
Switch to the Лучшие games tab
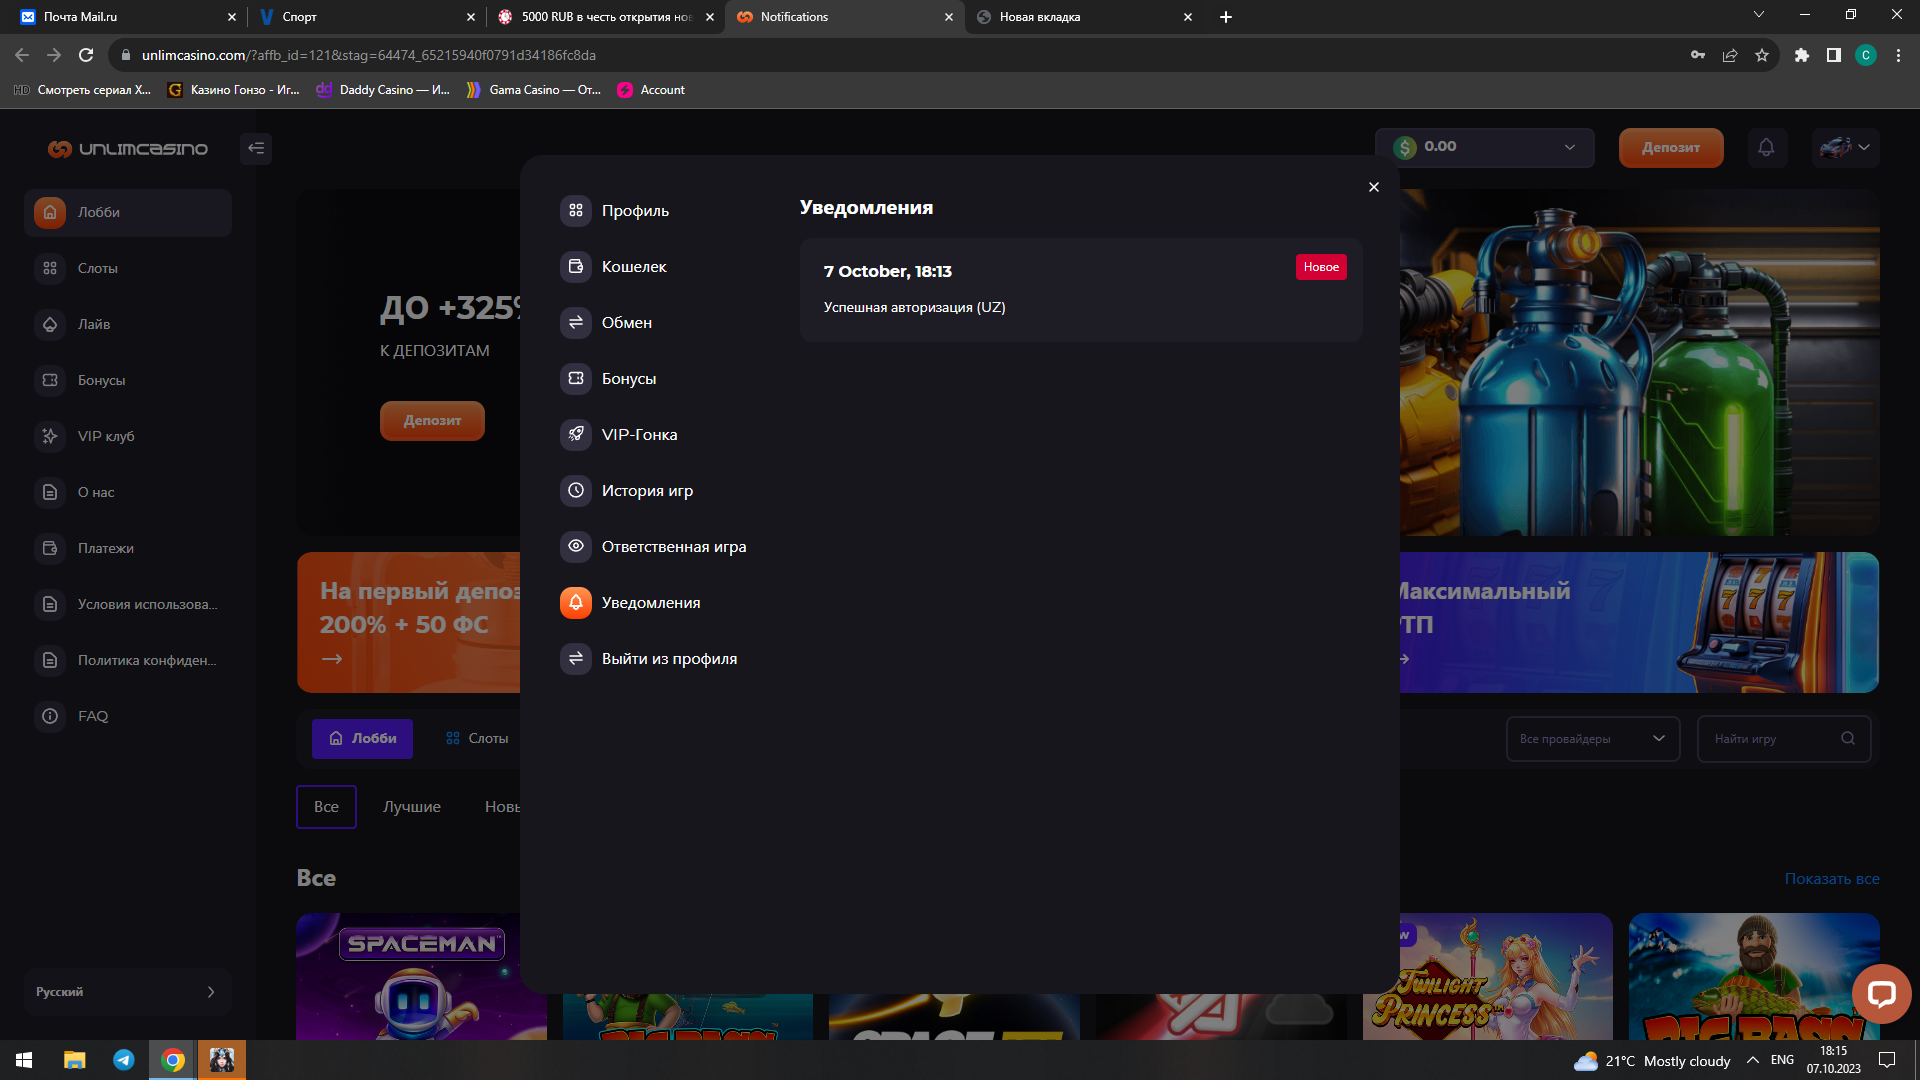(412, 807)
